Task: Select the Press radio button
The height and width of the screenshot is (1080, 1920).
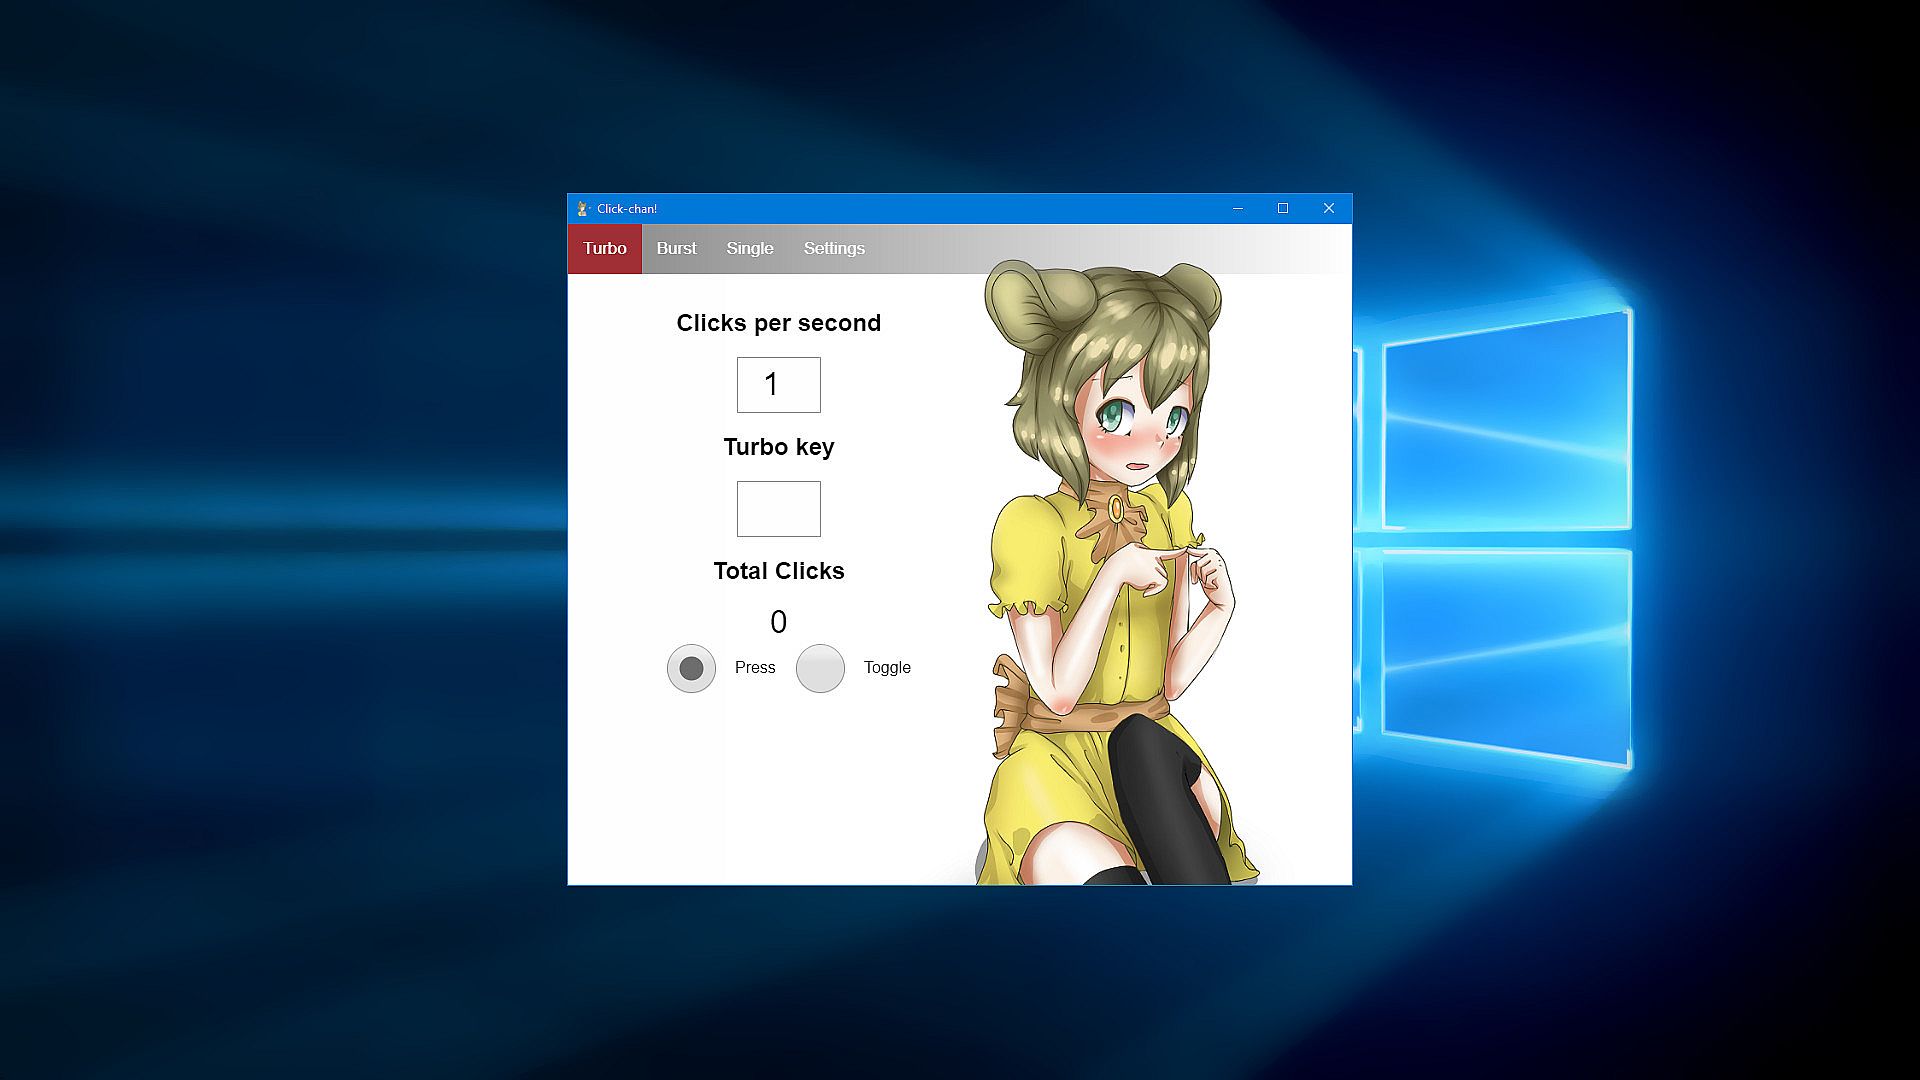Action: 691,668
